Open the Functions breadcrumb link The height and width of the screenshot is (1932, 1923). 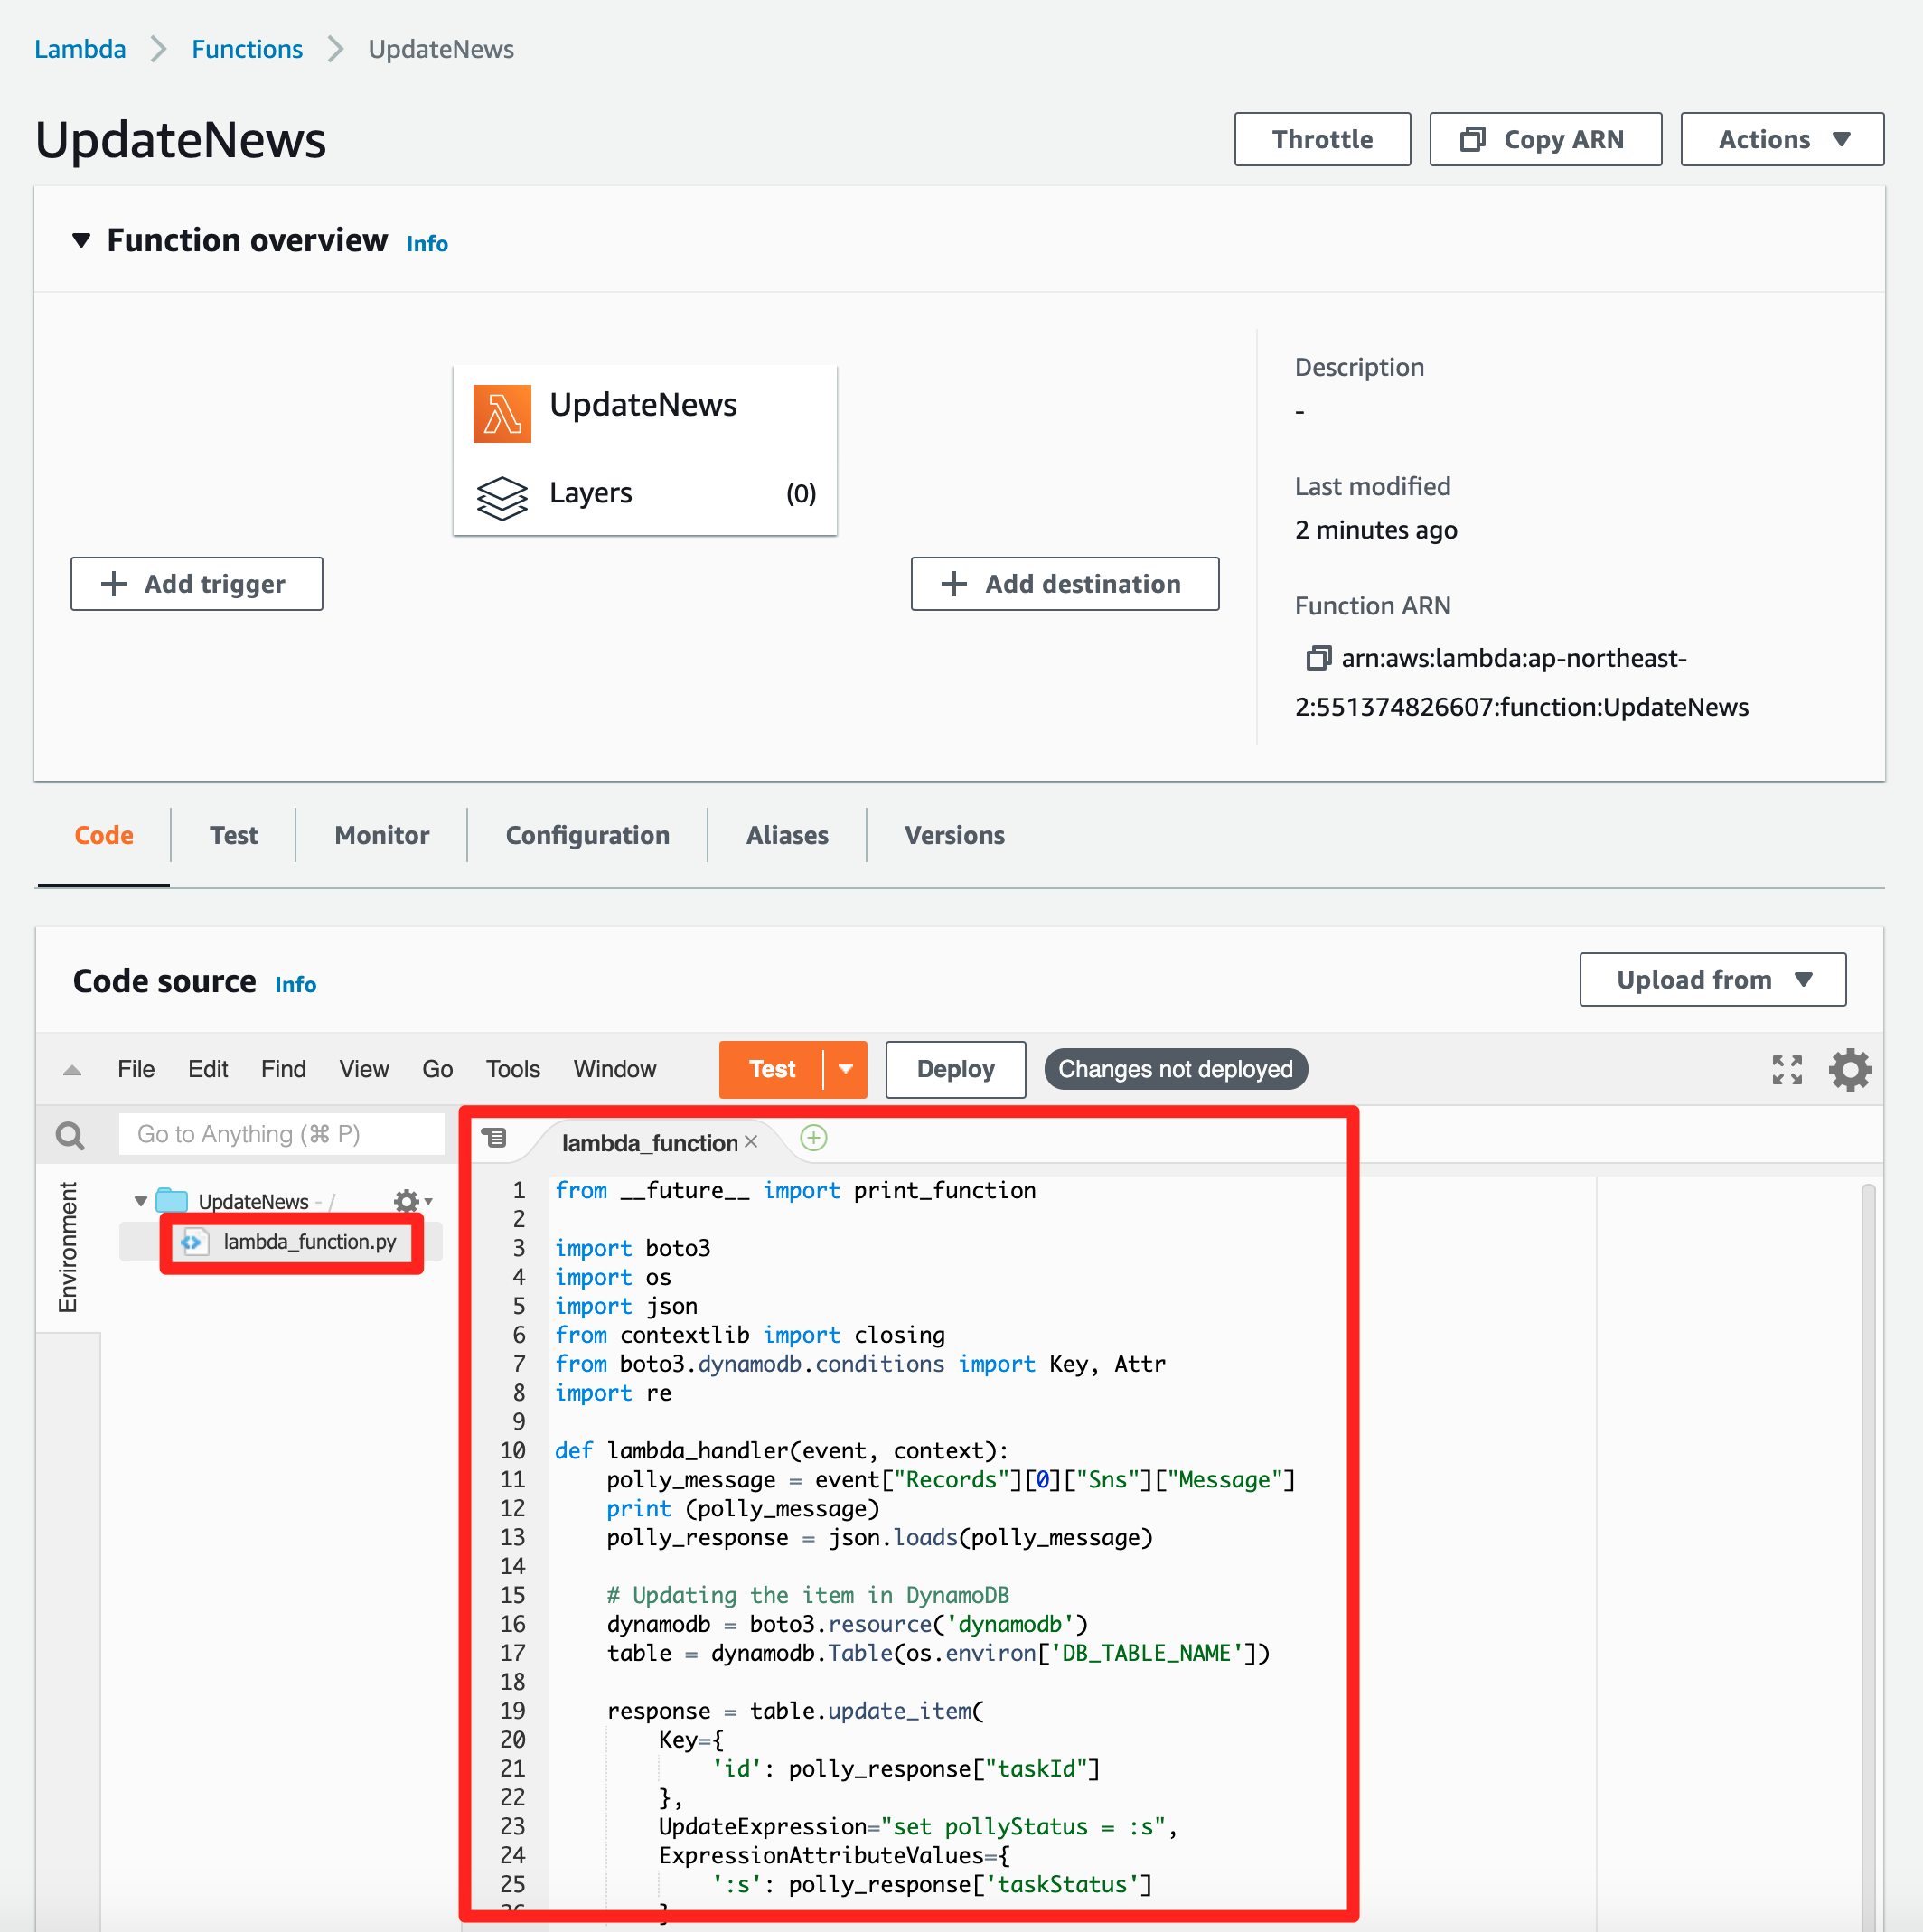[247, 49]
